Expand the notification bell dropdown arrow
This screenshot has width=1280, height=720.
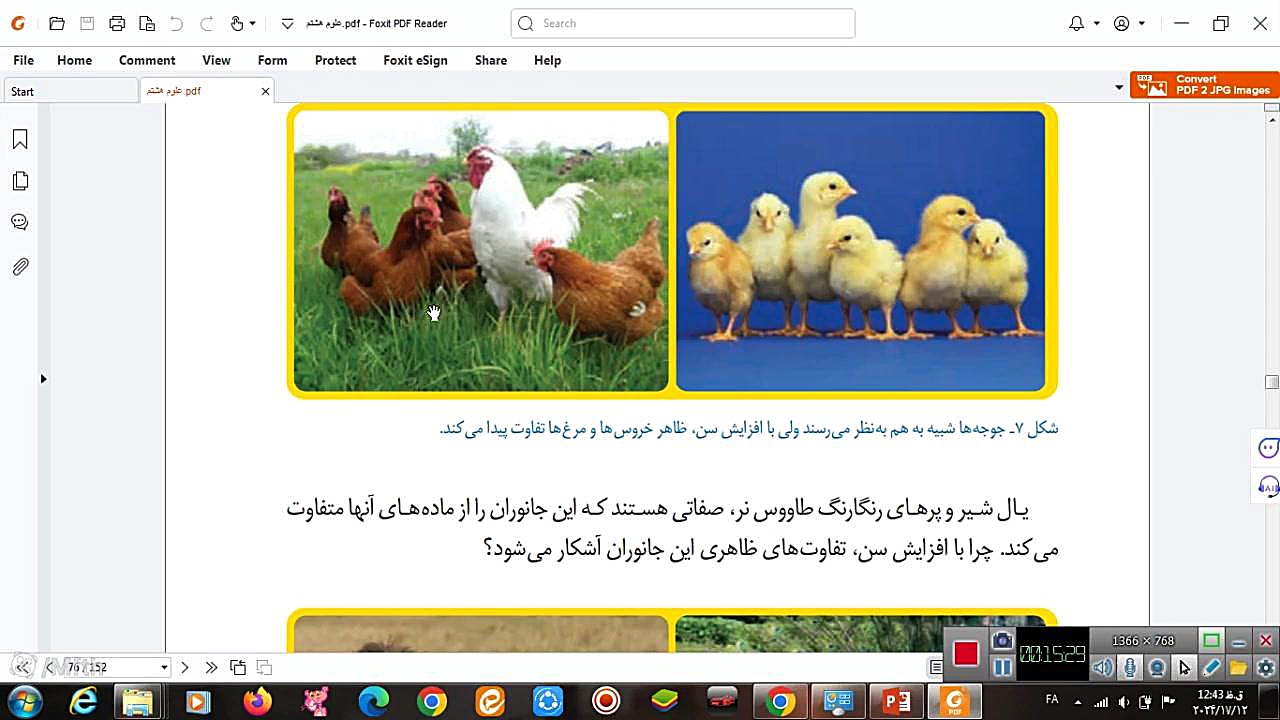[x=1097, y=23]
